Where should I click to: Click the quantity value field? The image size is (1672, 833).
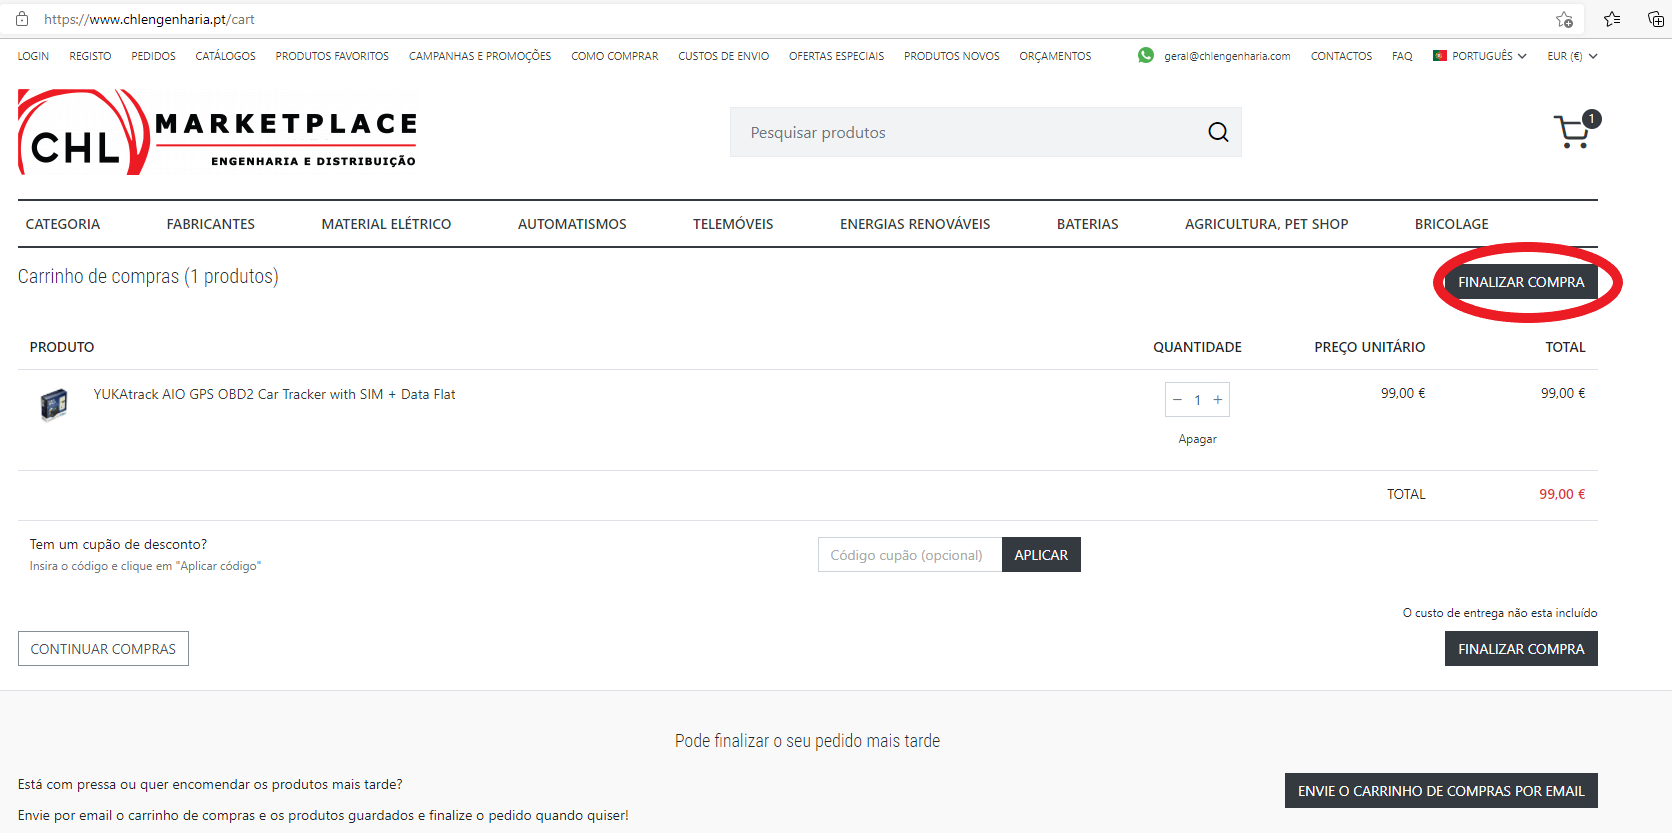[x=1197, y=399]
